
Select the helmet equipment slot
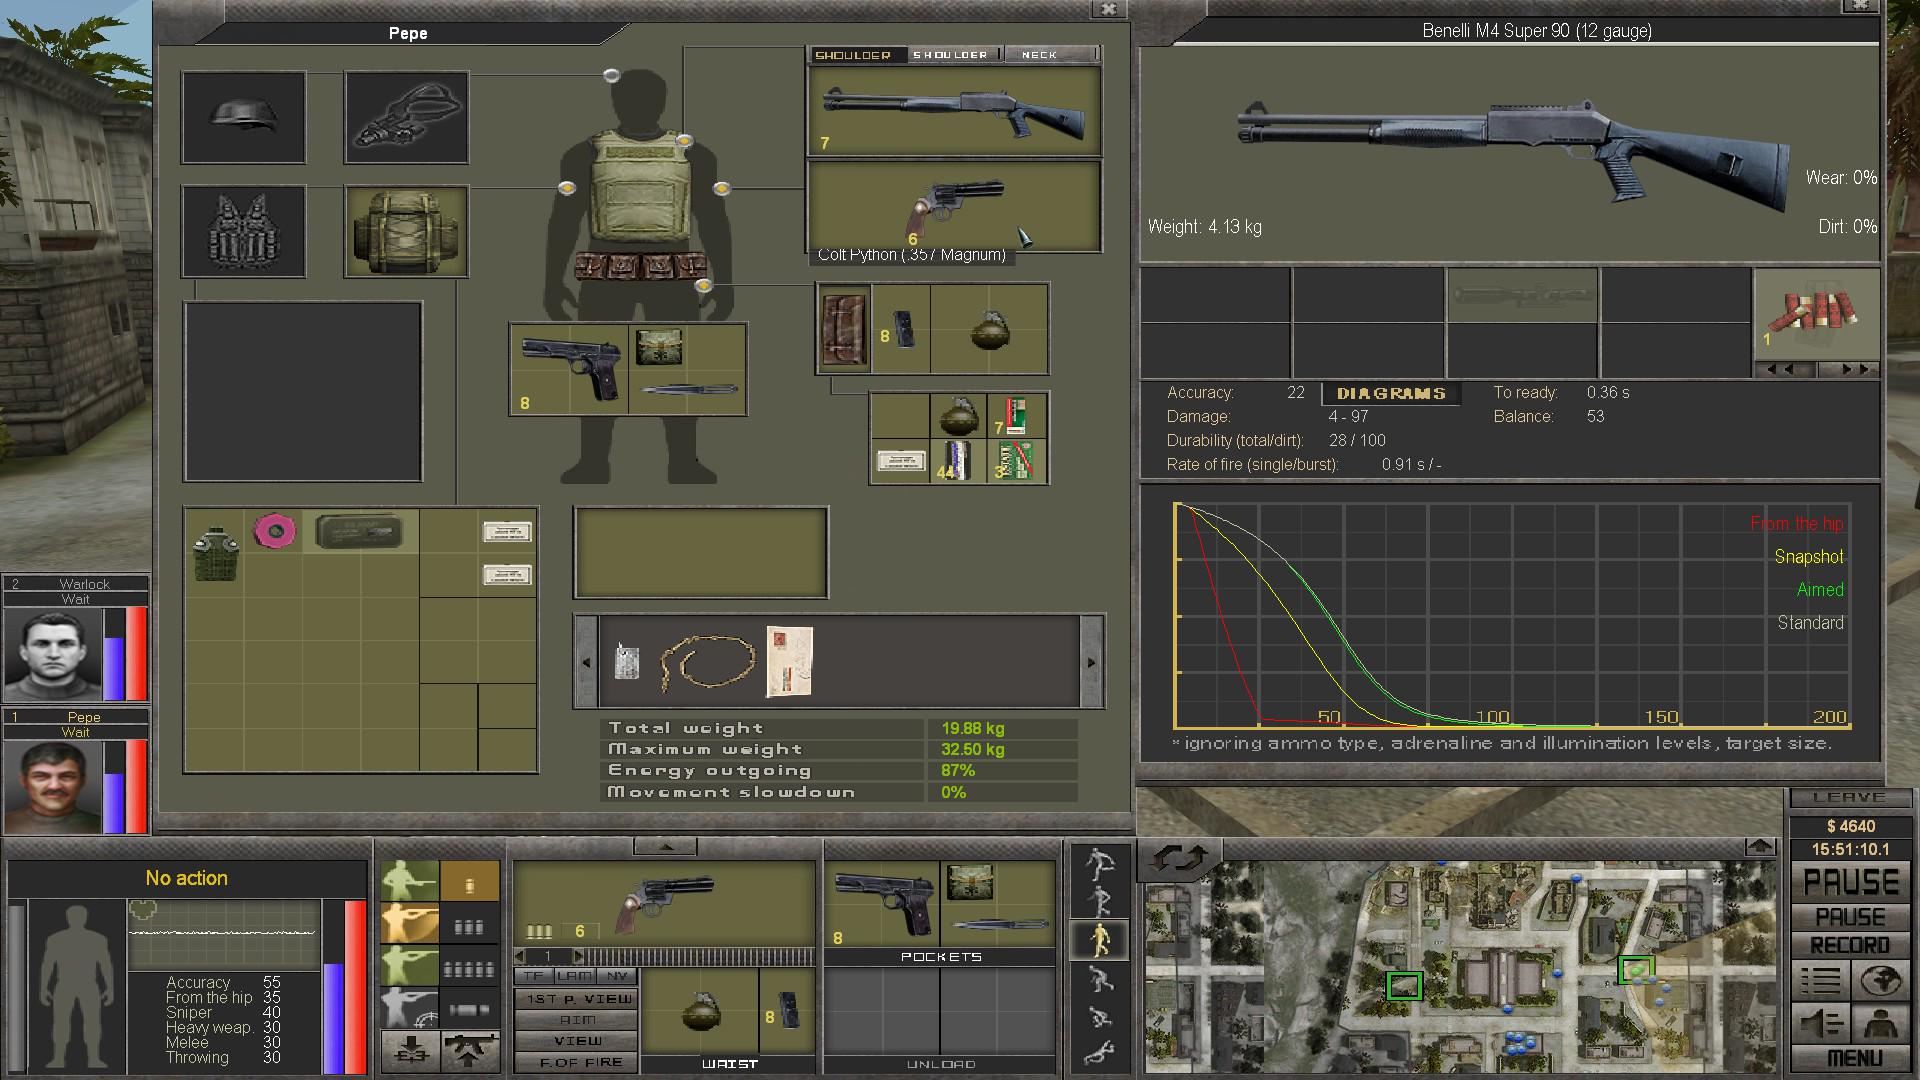pyautogui.click(x=243, y=117)
